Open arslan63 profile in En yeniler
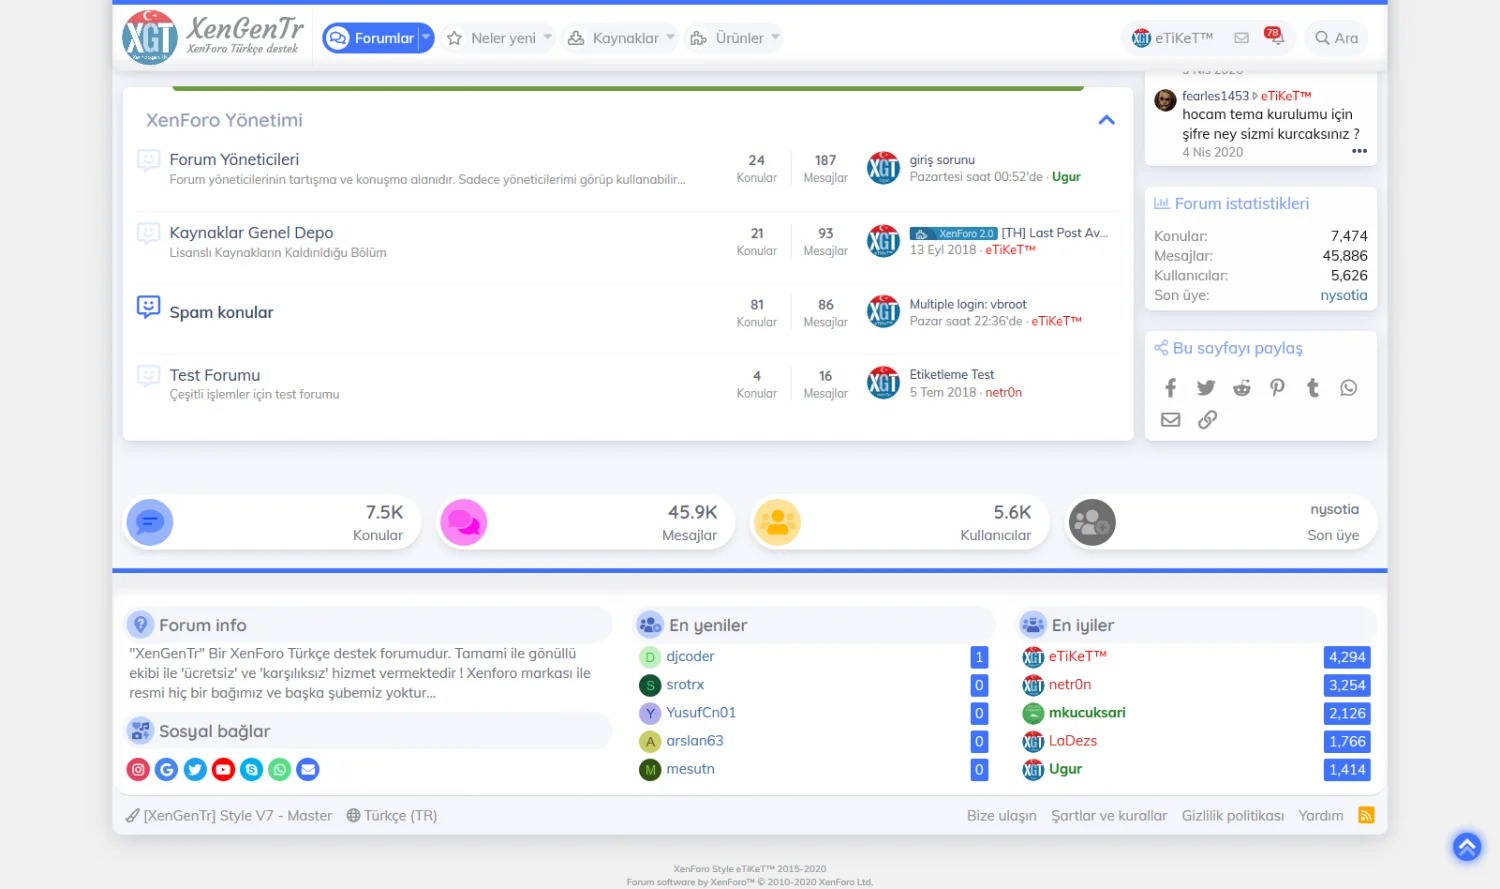The image size is (1500, 889). click(x=695, y=741)
